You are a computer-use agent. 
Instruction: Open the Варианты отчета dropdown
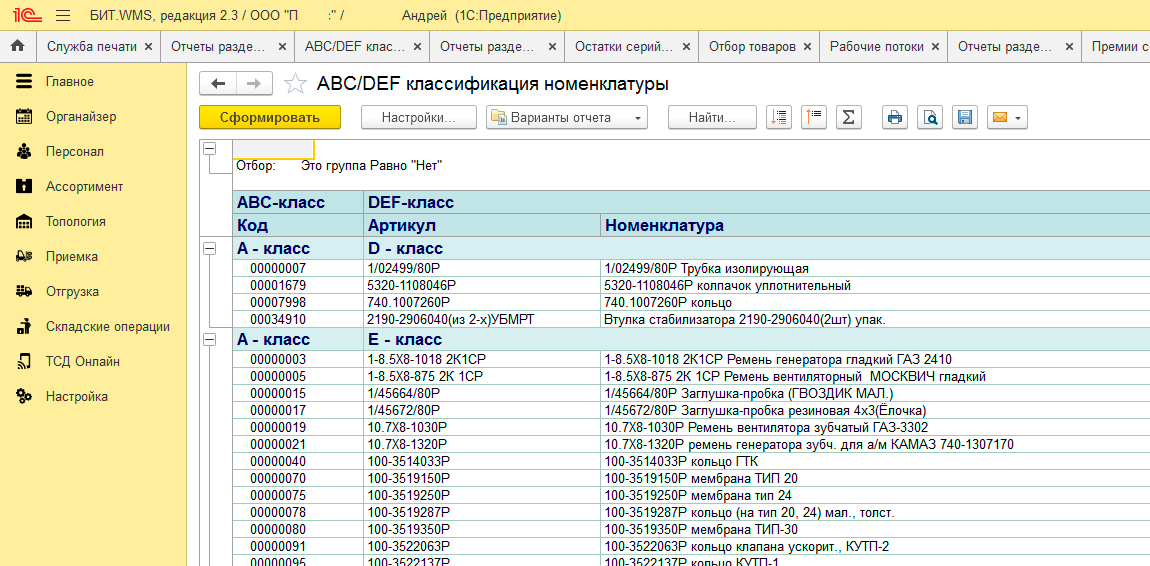566,117
